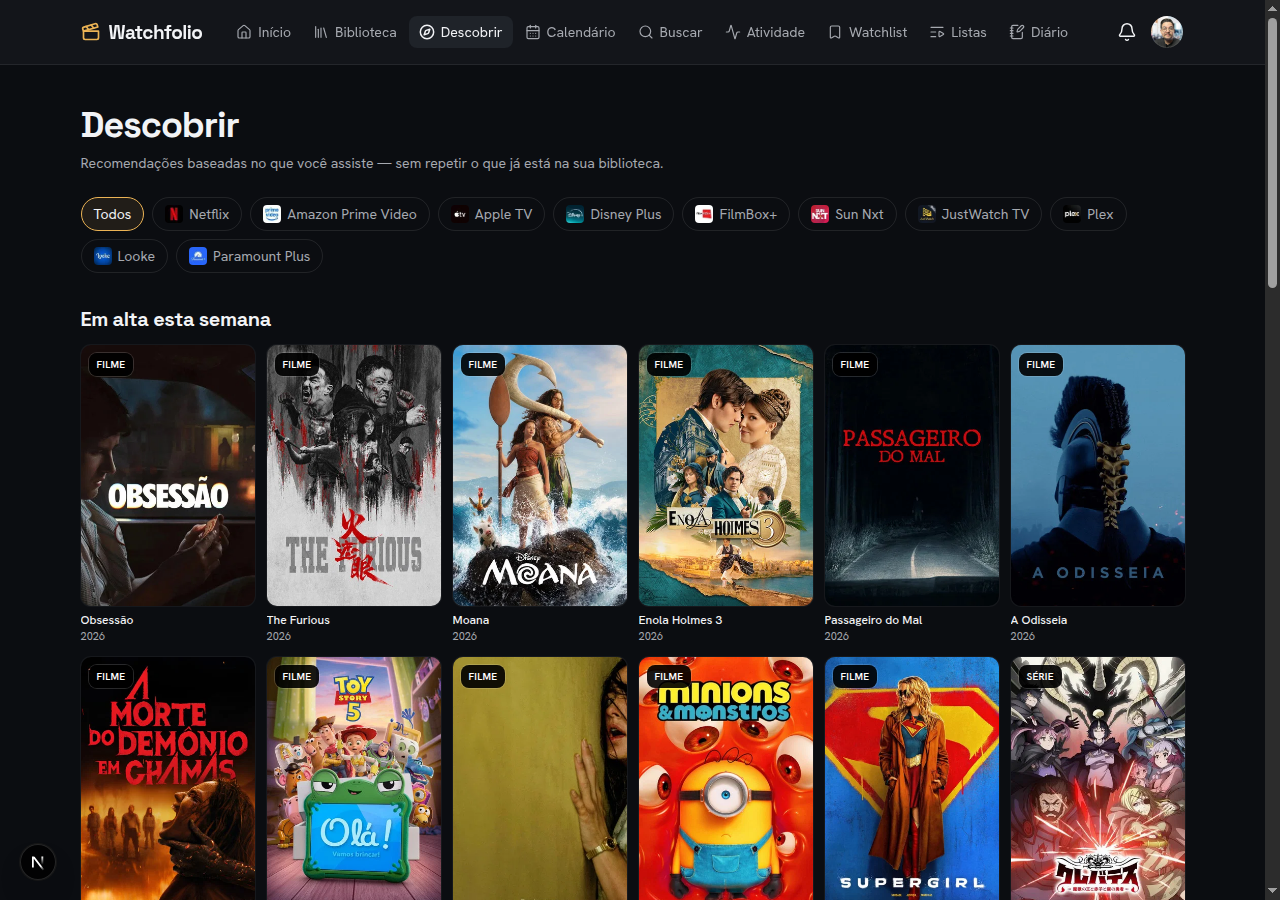This screenshot has width=1280, height=900.
Task: Click the Moana title text
Action: 471,620
